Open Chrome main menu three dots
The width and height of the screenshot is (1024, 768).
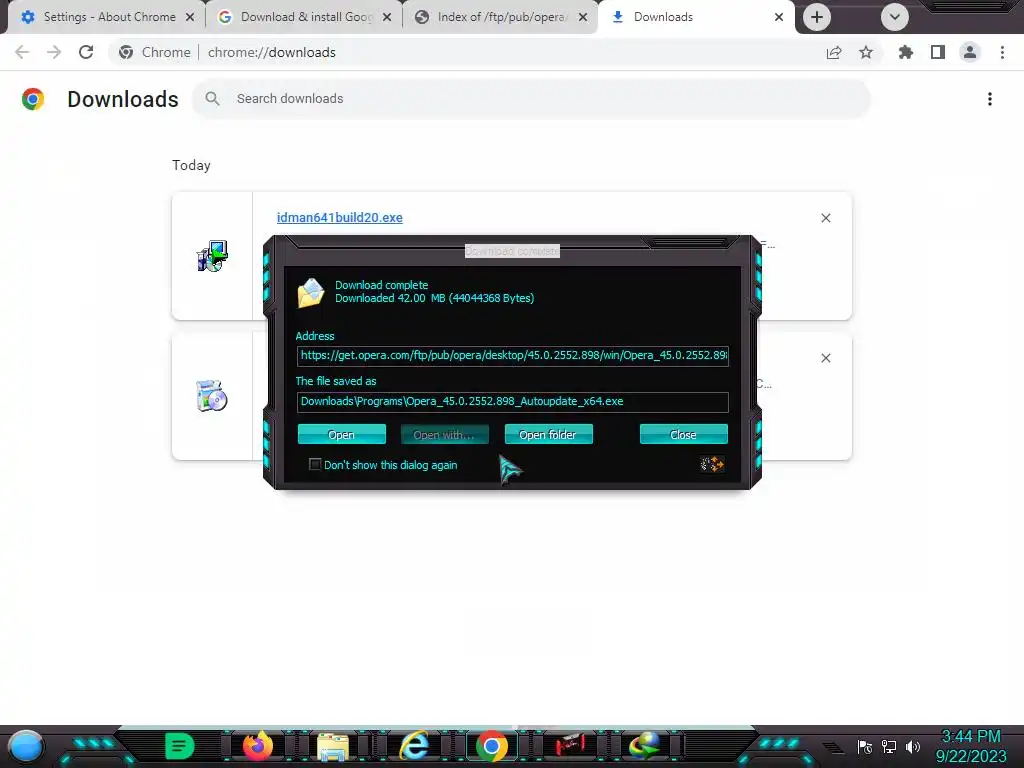pos(1002,52)
